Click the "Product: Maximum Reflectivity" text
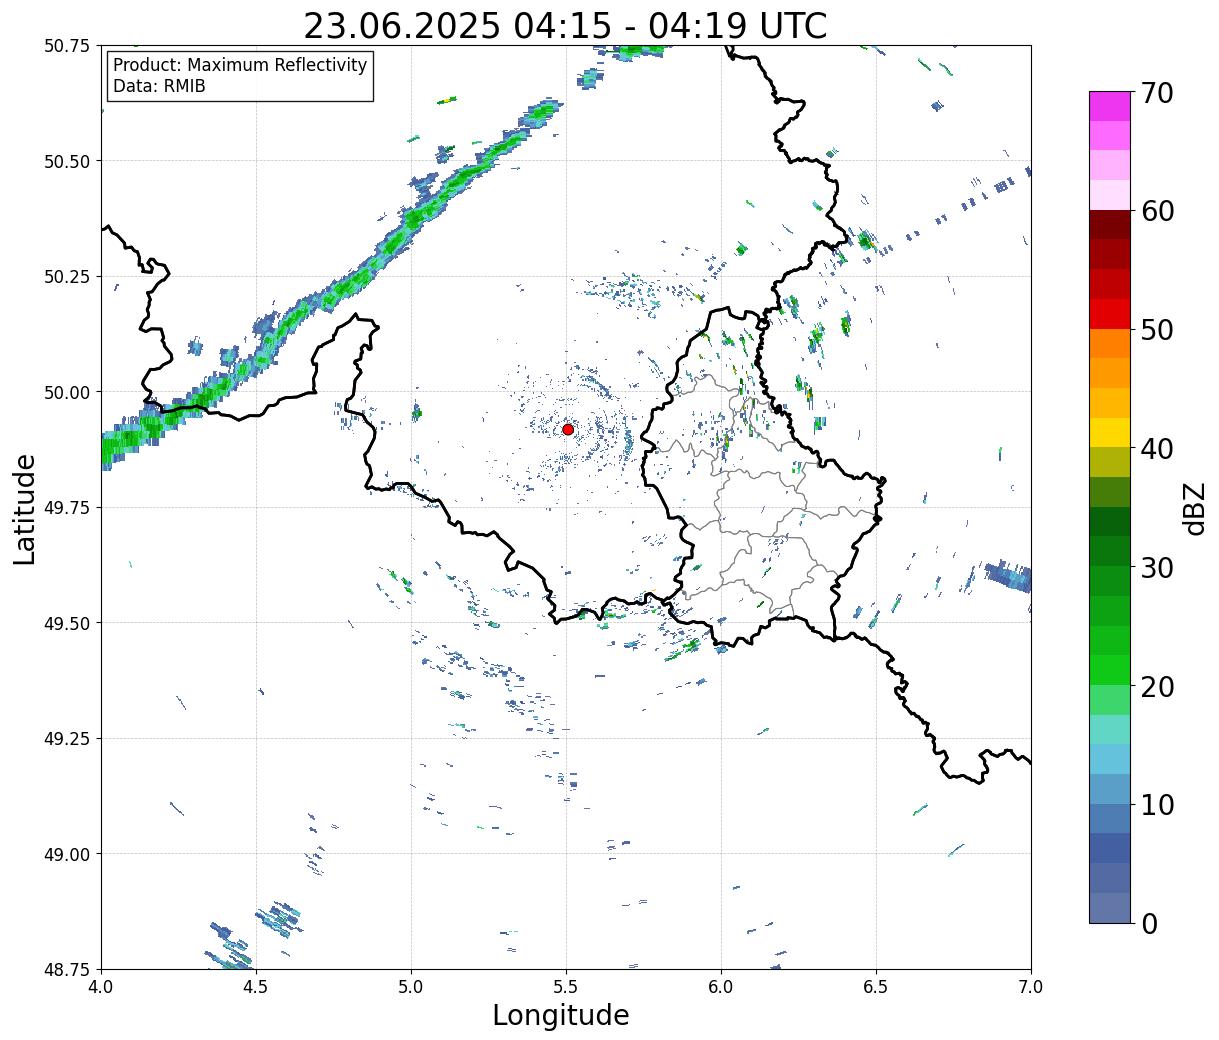Screen dimensions: 1219x1040 click(x=240, y=65)
